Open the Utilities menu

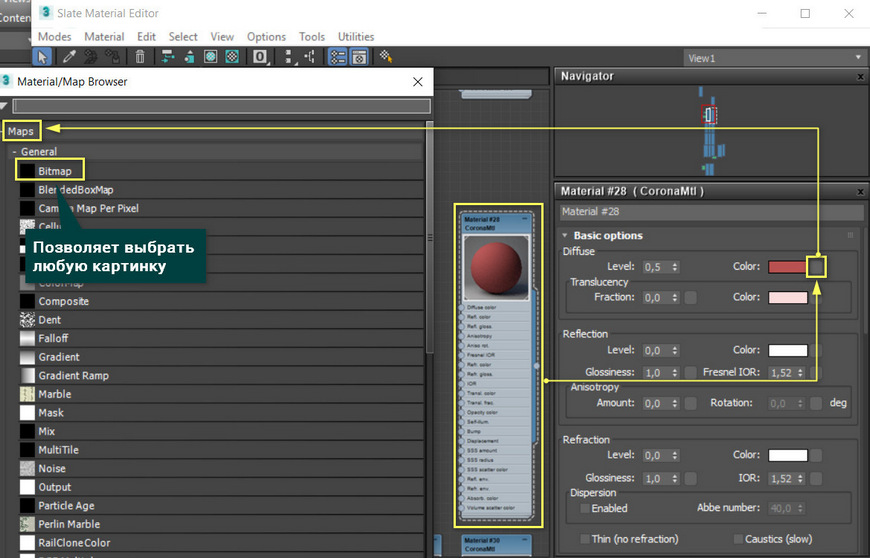pyautogui.click(x=356, y=37)
